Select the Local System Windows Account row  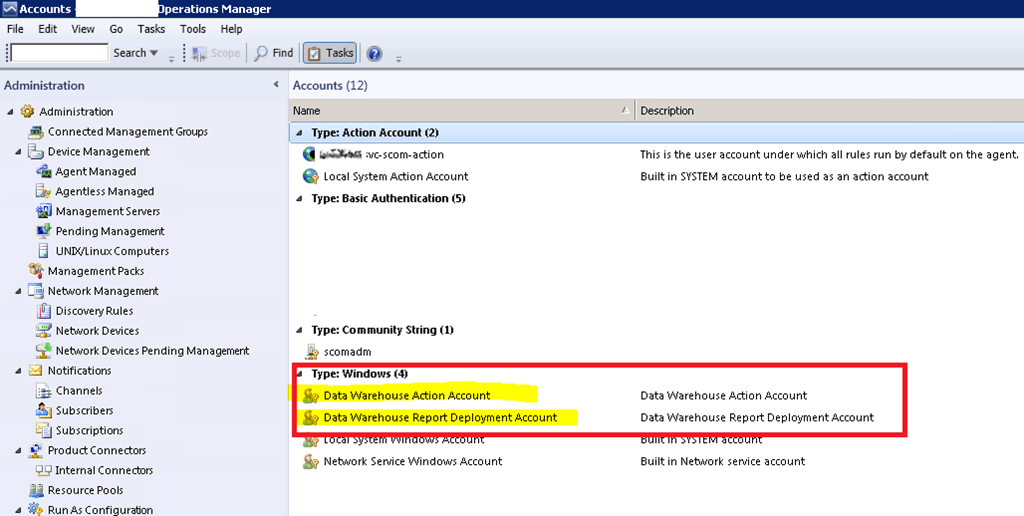tap(656, 440)
